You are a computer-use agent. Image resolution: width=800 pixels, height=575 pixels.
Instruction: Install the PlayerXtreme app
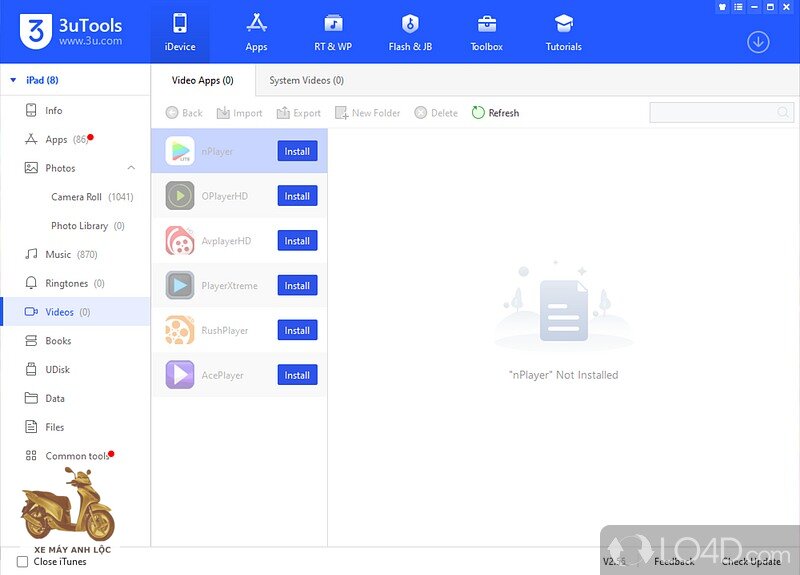point(297,285)
